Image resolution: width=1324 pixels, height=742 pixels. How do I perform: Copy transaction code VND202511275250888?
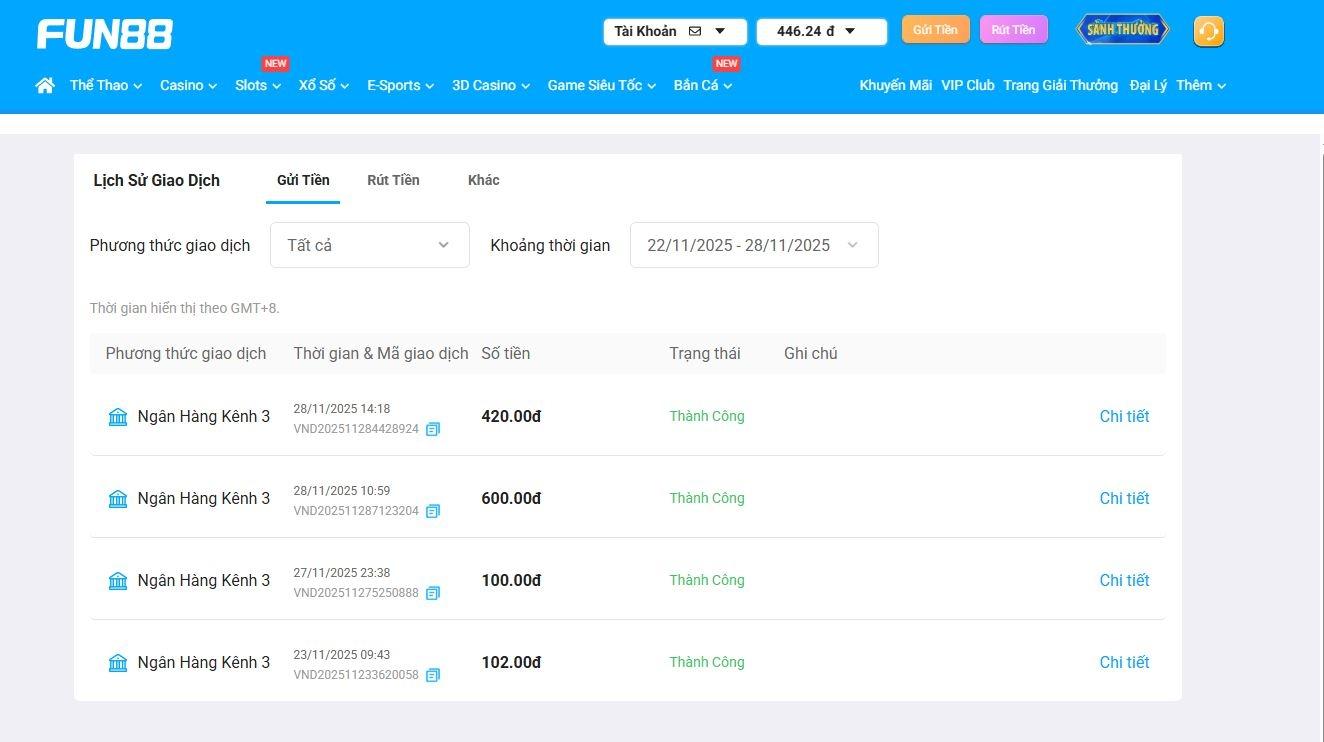pyautogui.click(x=433, y=593)
